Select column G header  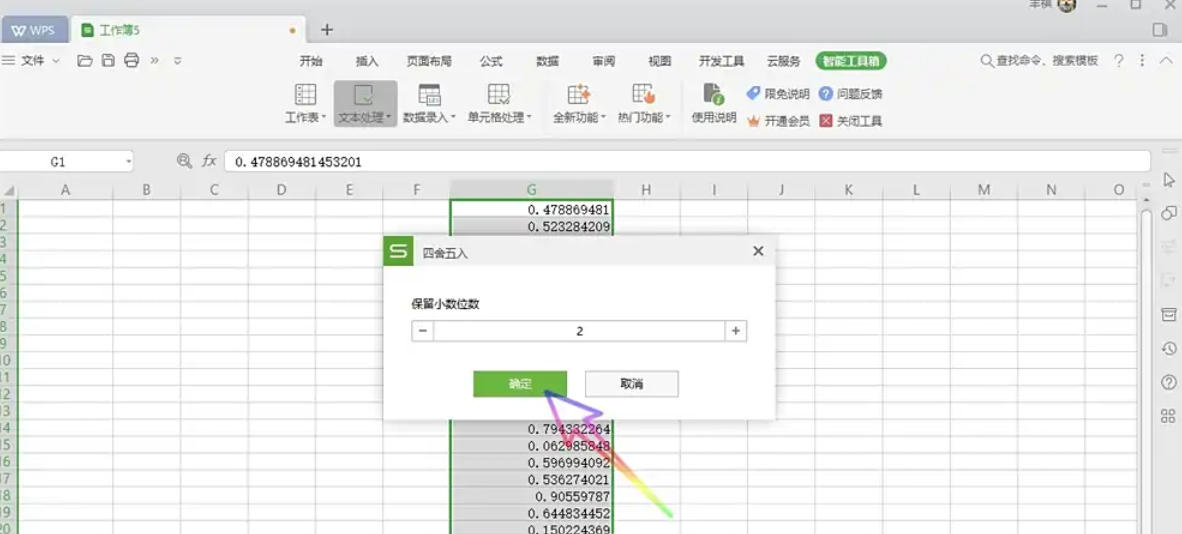coord(532,190)
